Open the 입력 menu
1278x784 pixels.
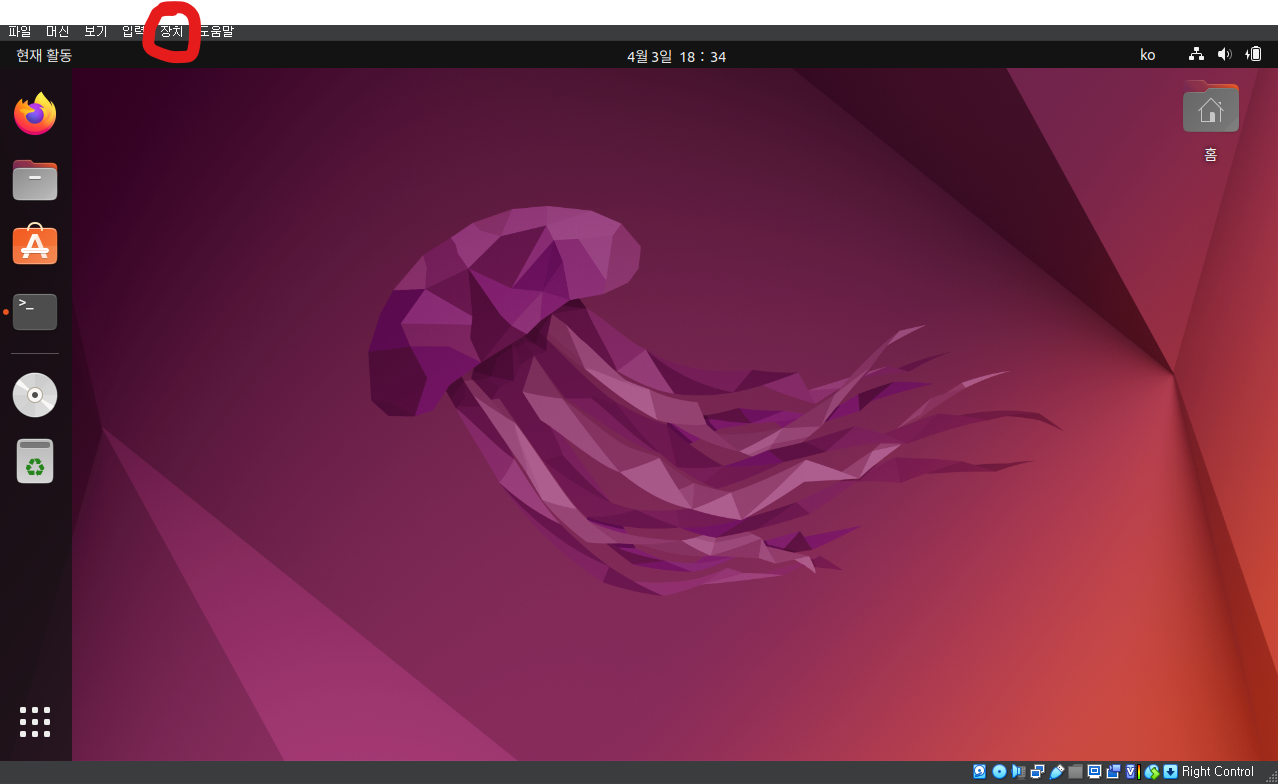(133, 32)
